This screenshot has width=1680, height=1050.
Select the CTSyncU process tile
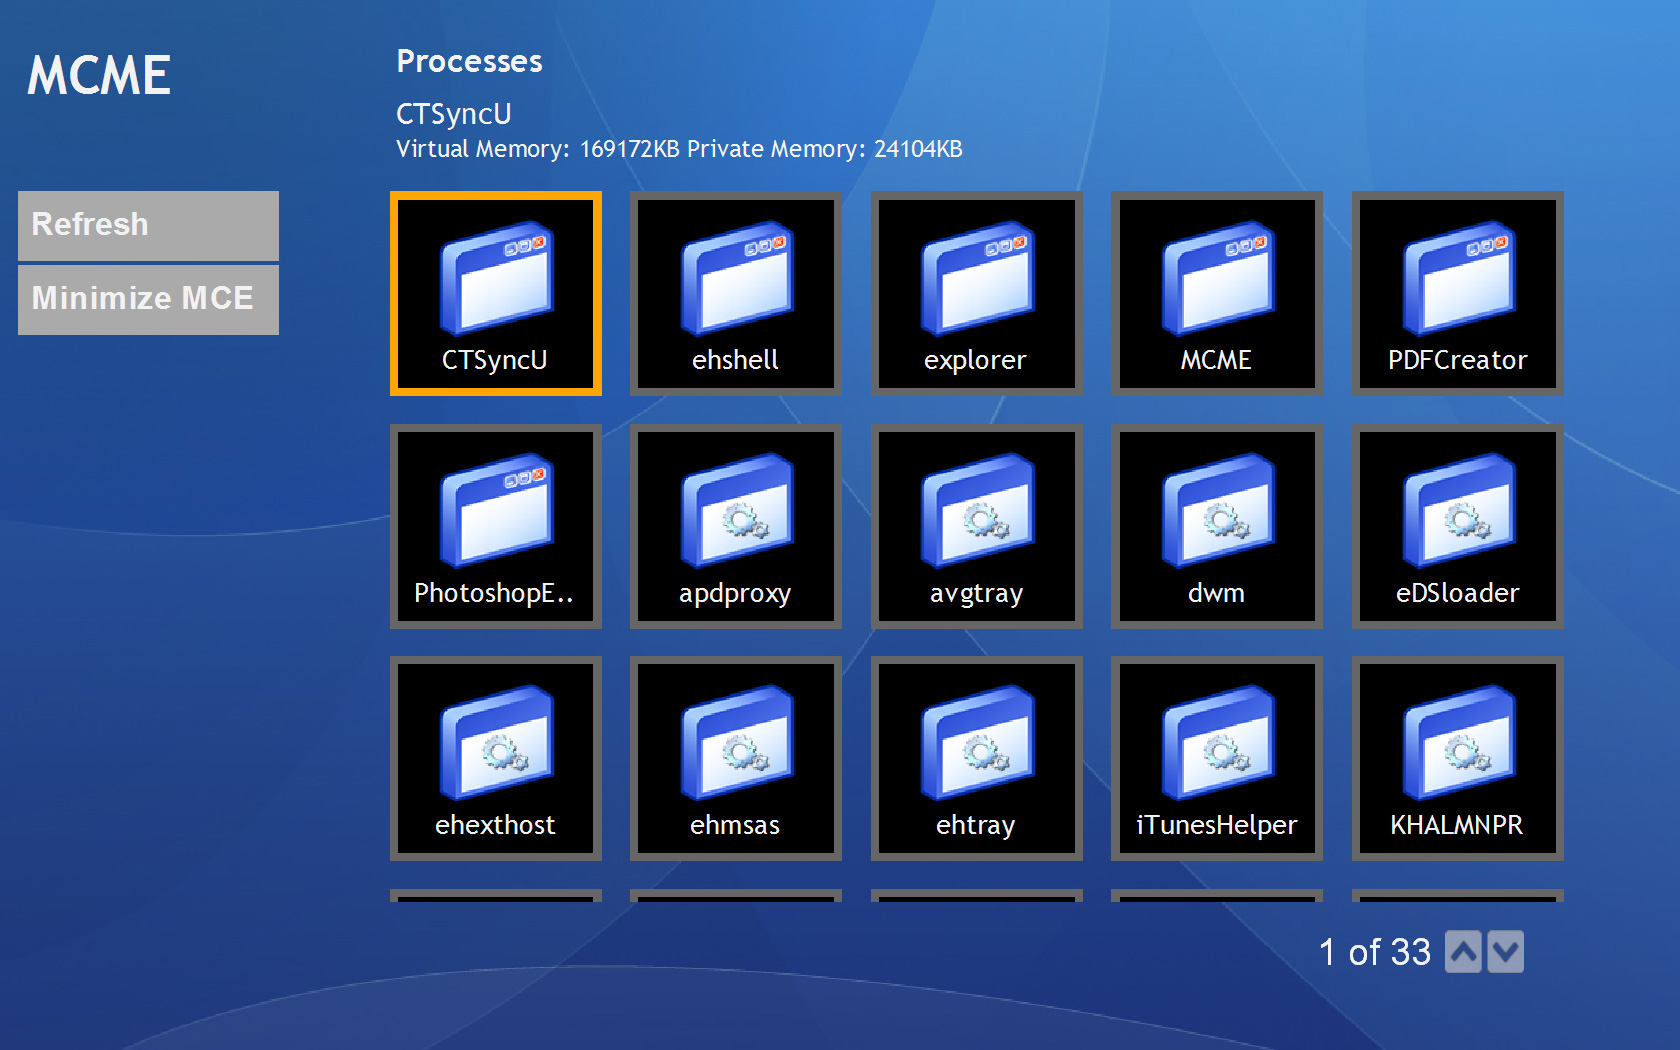point(495,293)
